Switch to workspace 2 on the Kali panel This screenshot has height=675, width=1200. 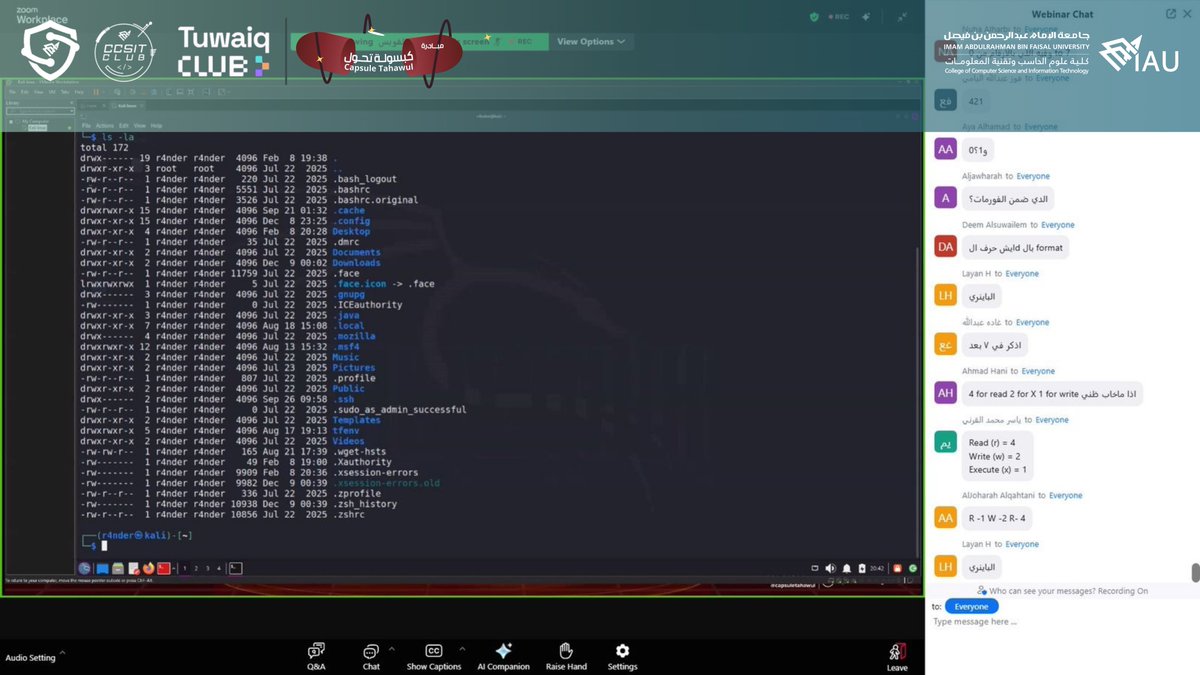pyautogui.click(x=196, y=567)
